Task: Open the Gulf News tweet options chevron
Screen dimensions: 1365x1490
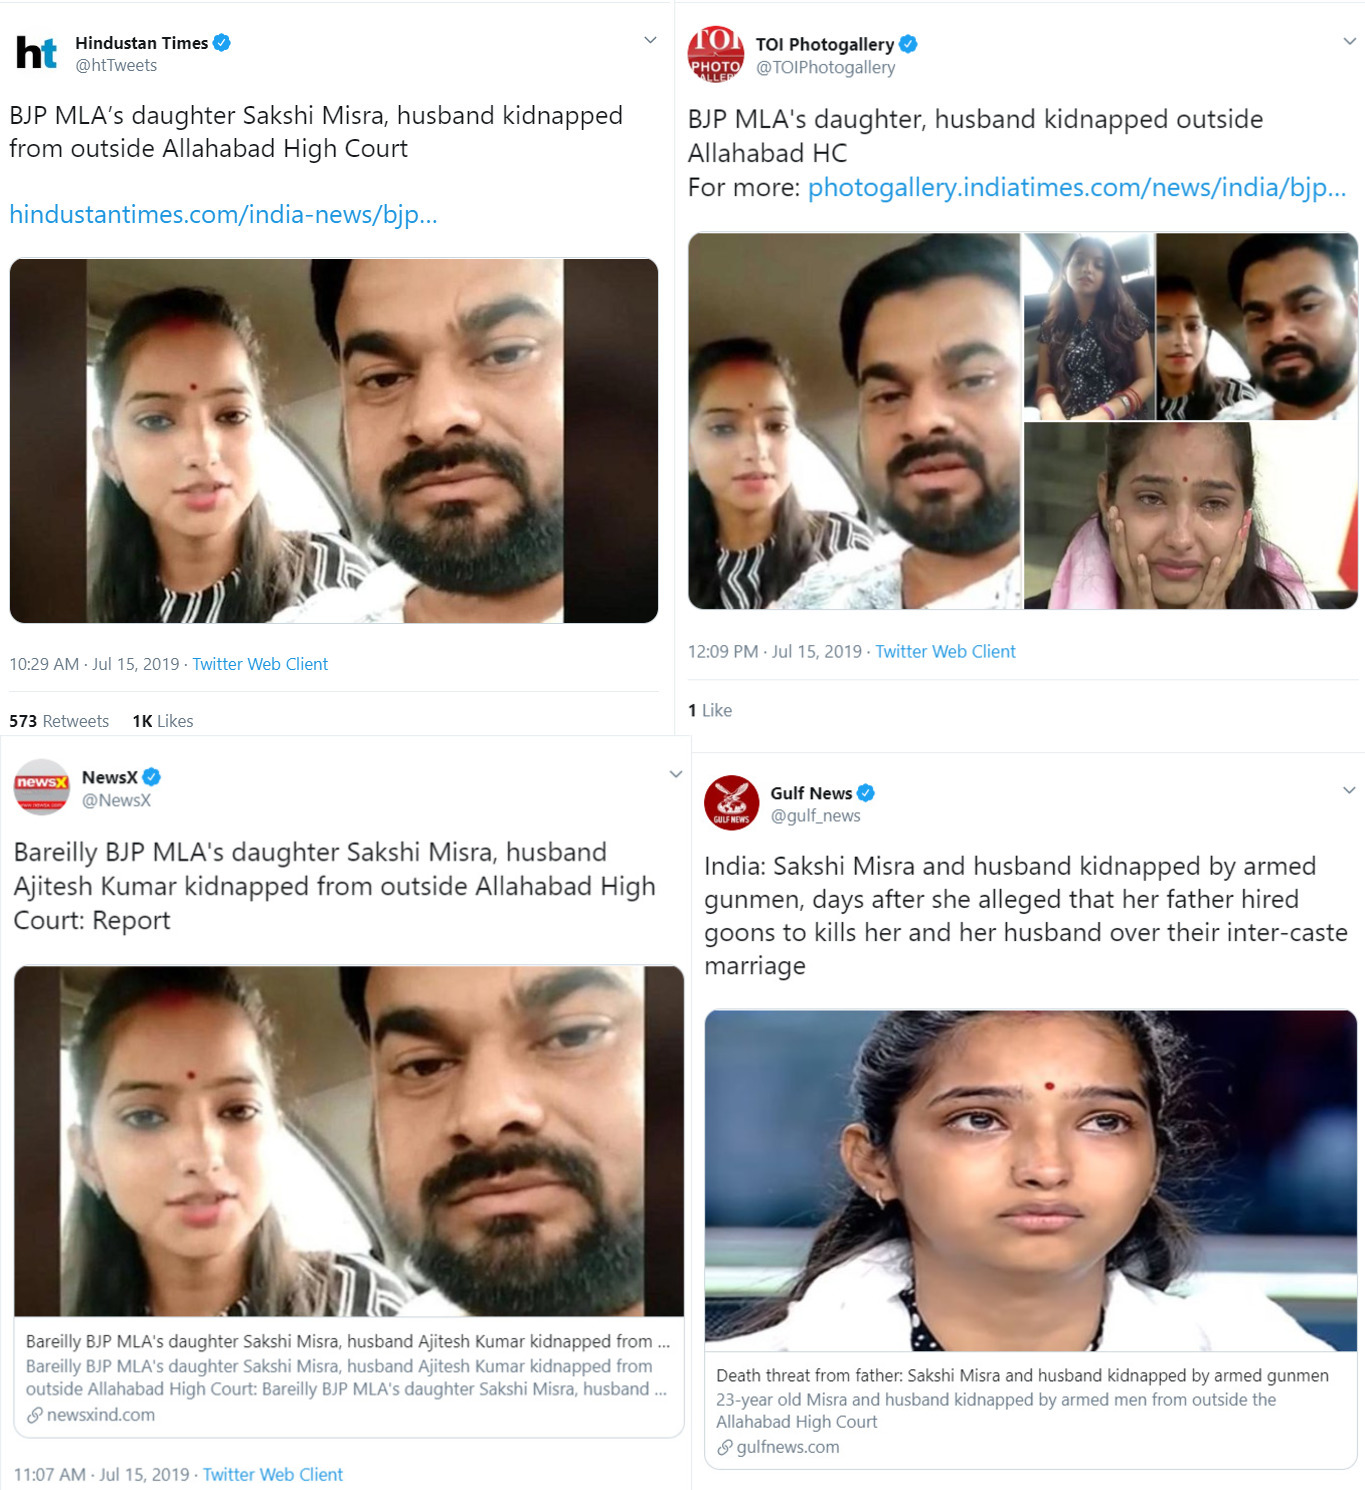Action: [1349, 790]
